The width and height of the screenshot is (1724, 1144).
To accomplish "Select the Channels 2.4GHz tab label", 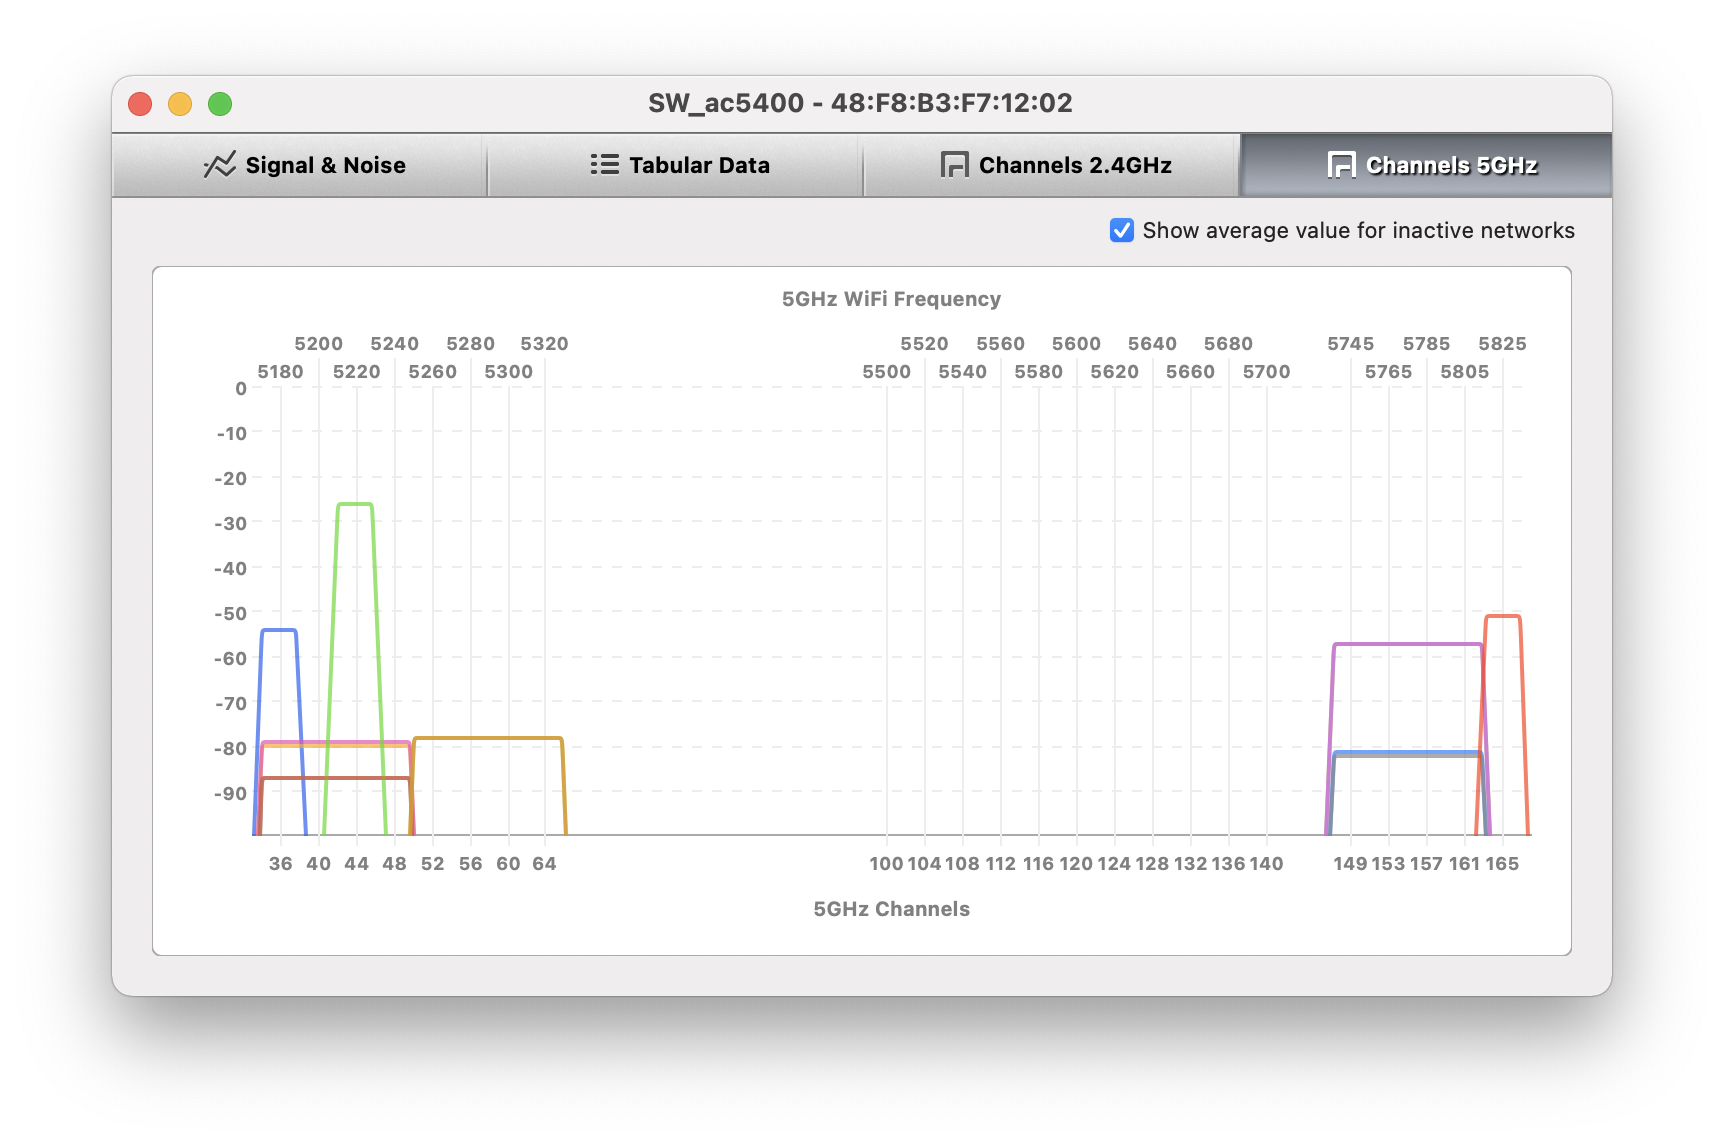I will pyautogui.click(x=1075, y=166).
